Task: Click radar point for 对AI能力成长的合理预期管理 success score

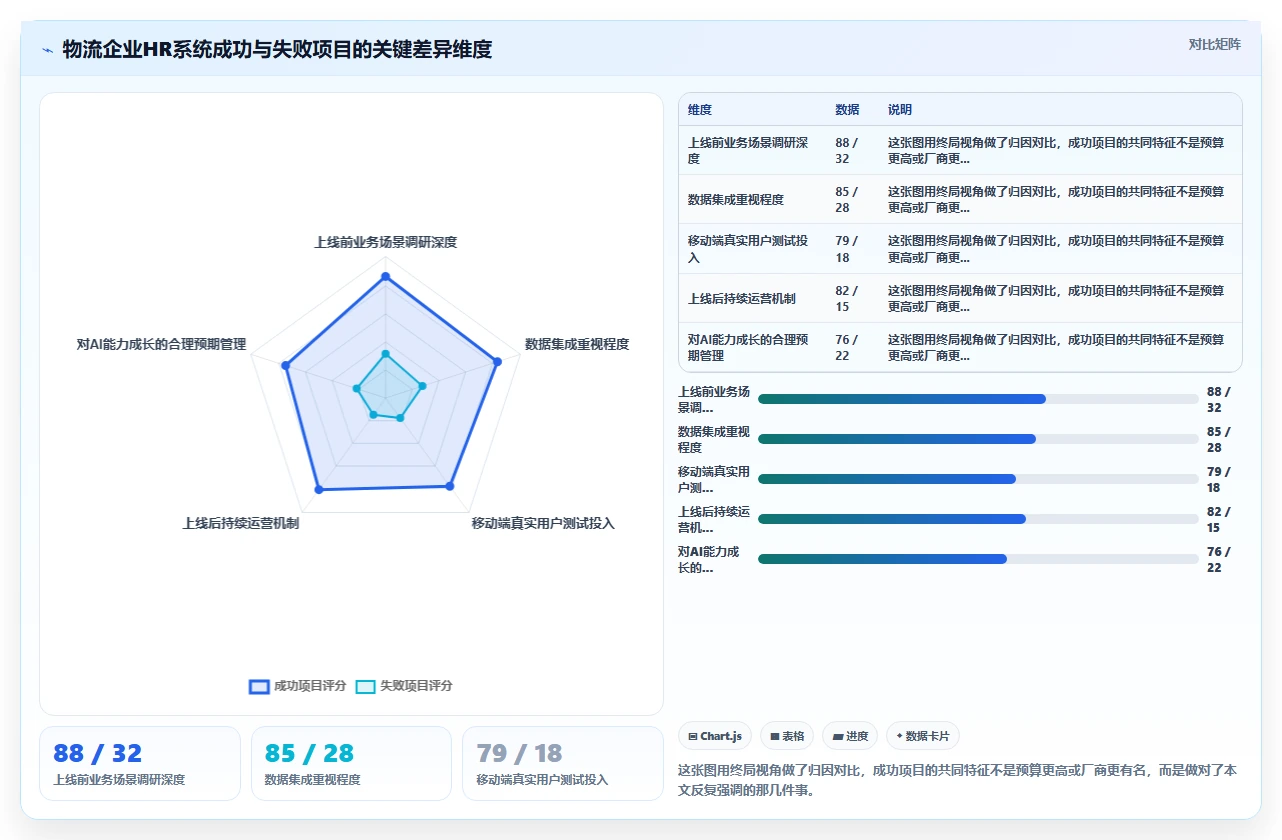Action: coord(286,366)
